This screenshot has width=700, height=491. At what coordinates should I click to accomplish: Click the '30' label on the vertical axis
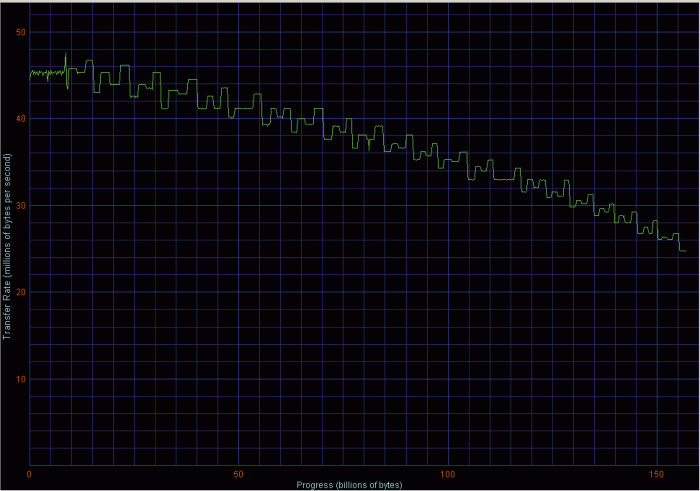[x=20, y=205]
